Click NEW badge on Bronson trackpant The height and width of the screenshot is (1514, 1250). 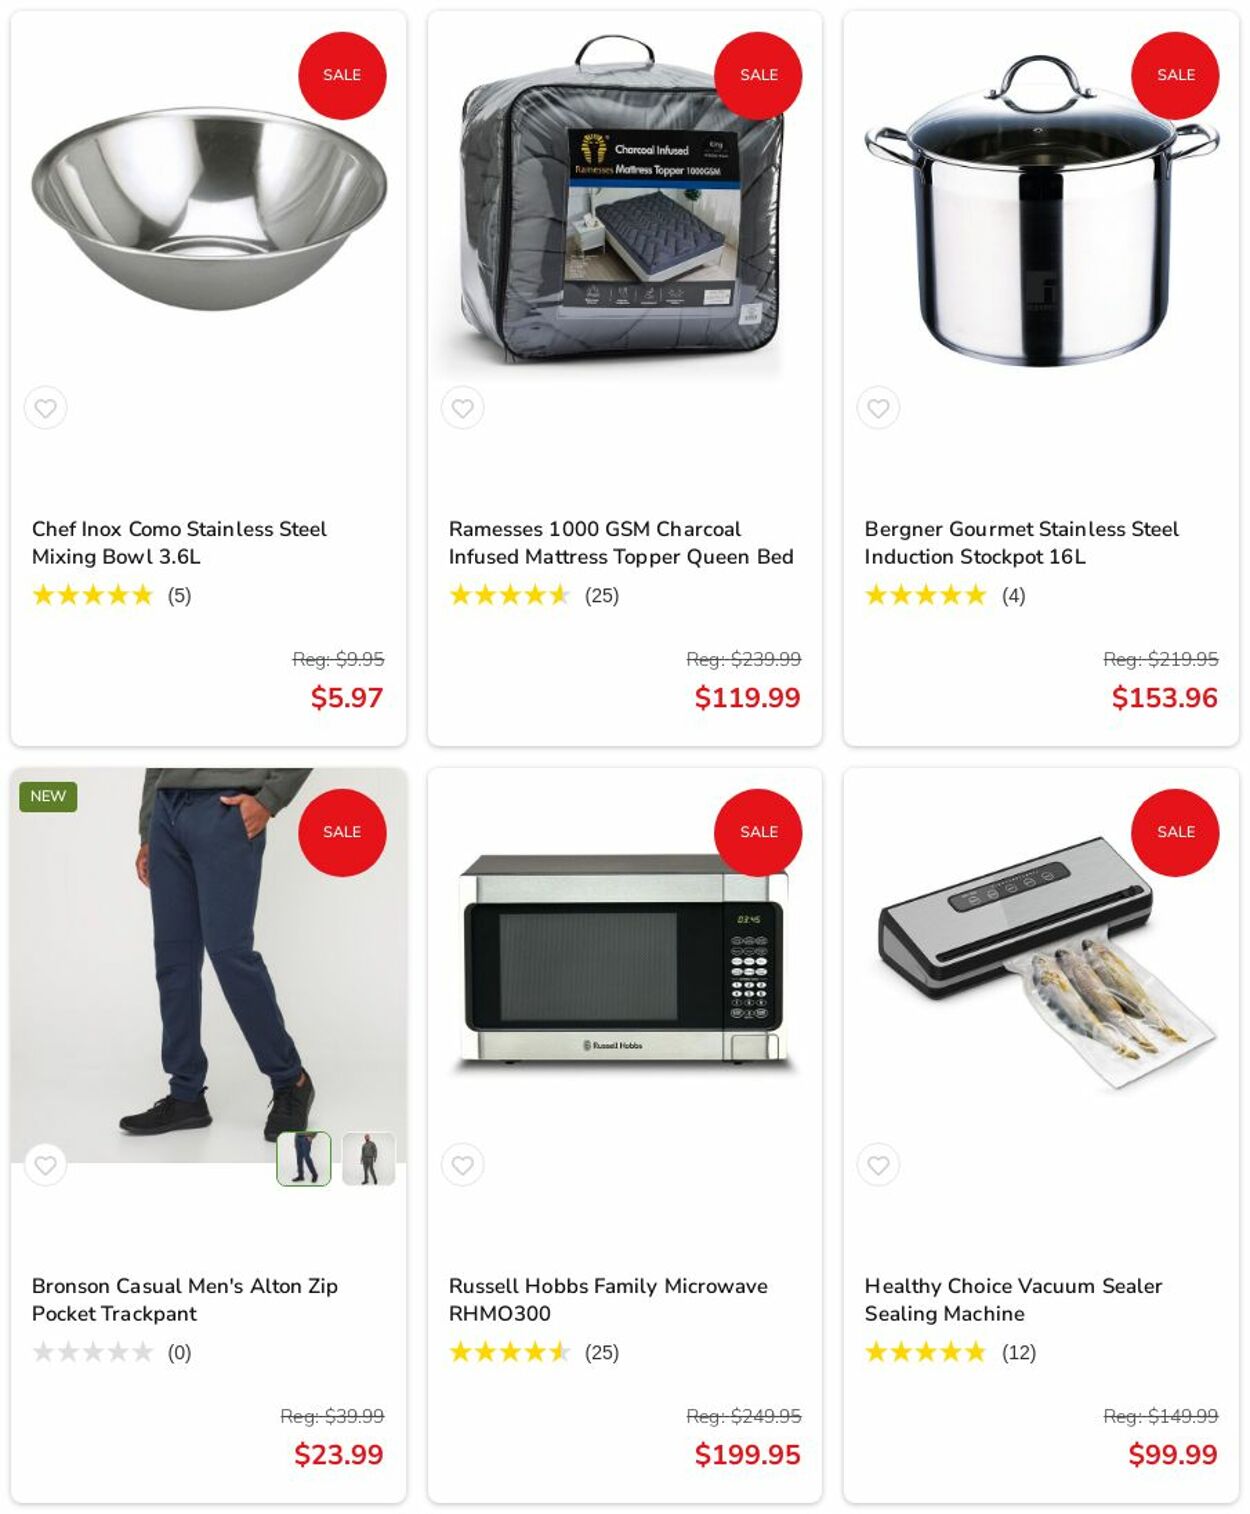coord(48,796)
